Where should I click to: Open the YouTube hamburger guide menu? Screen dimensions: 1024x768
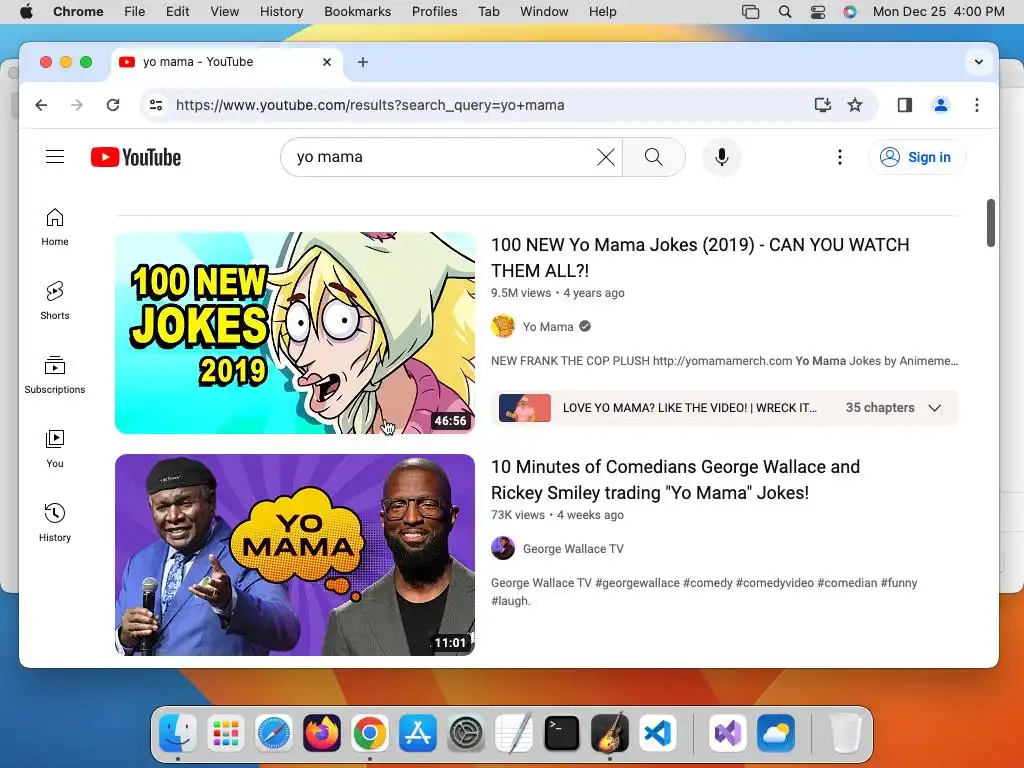(55, 157)
